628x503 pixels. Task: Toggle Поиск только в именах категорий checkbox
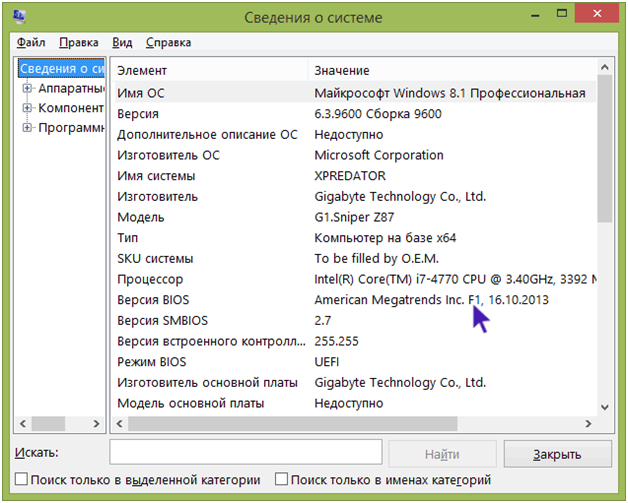coord(281,480)
